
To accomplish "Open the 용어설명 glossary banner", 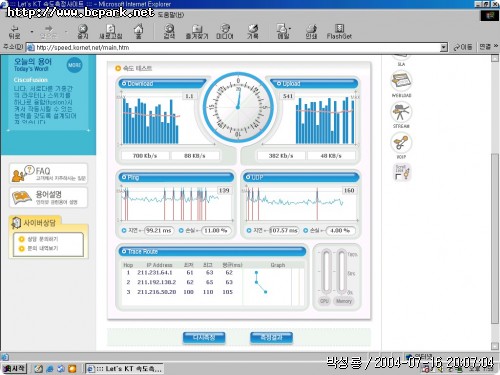I will pos(49,197).
